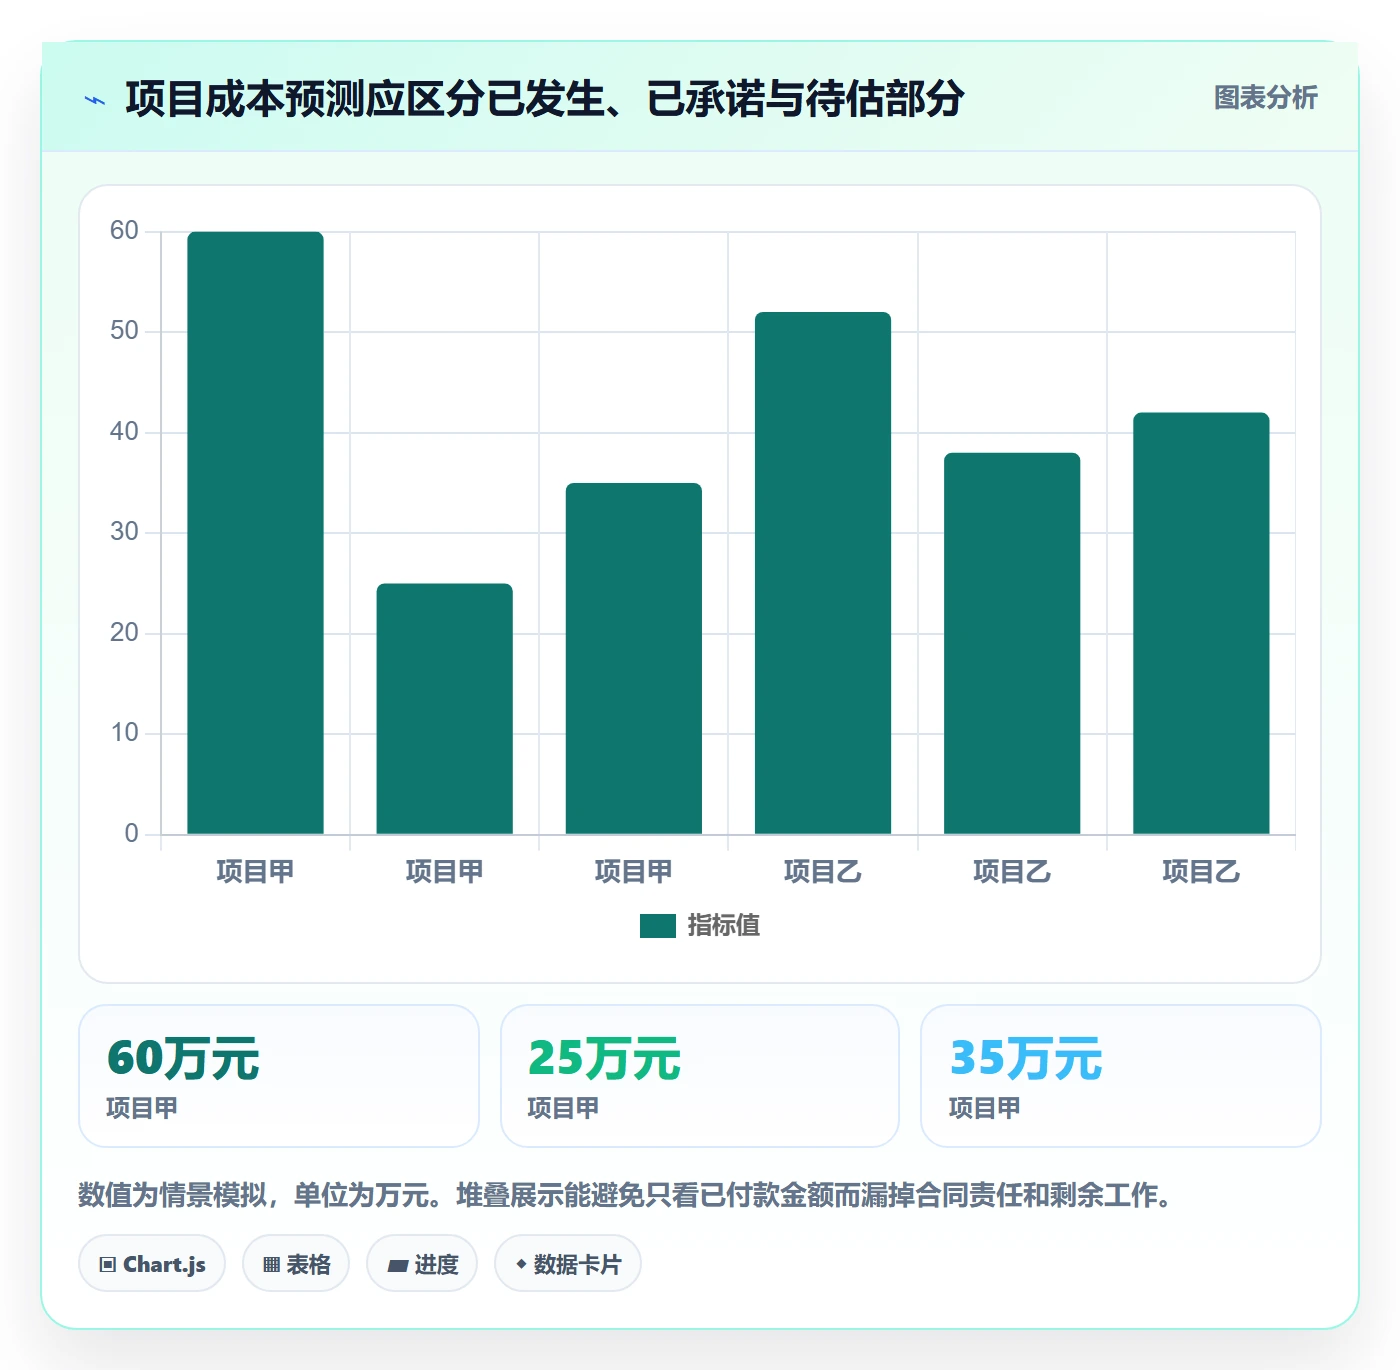
Task: Click the bar with value 35
Action: pos(634,659)
